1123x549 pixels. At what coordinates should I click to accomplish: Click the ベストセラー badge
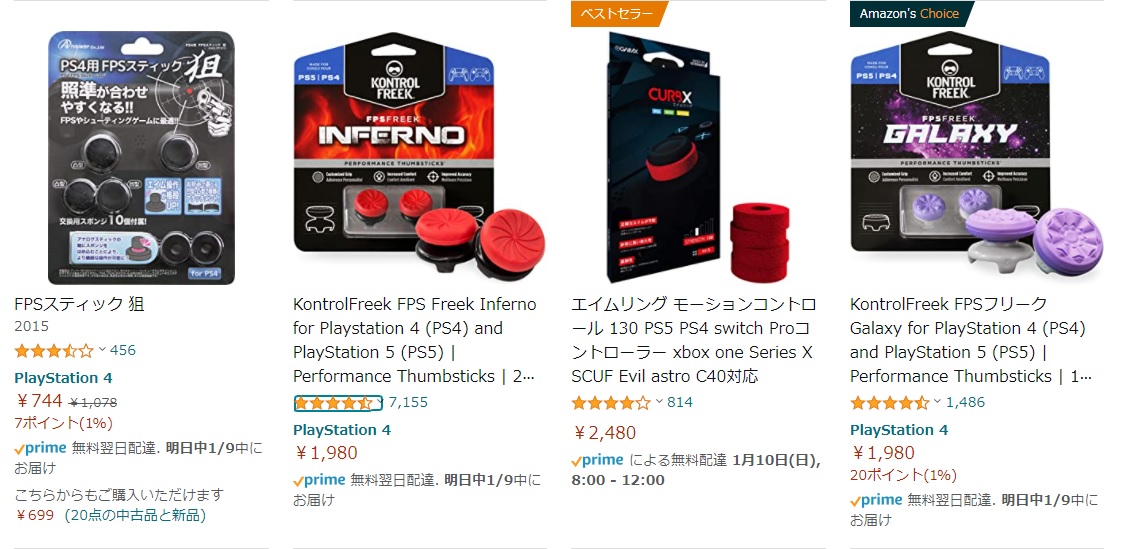[x=617, y=14]
